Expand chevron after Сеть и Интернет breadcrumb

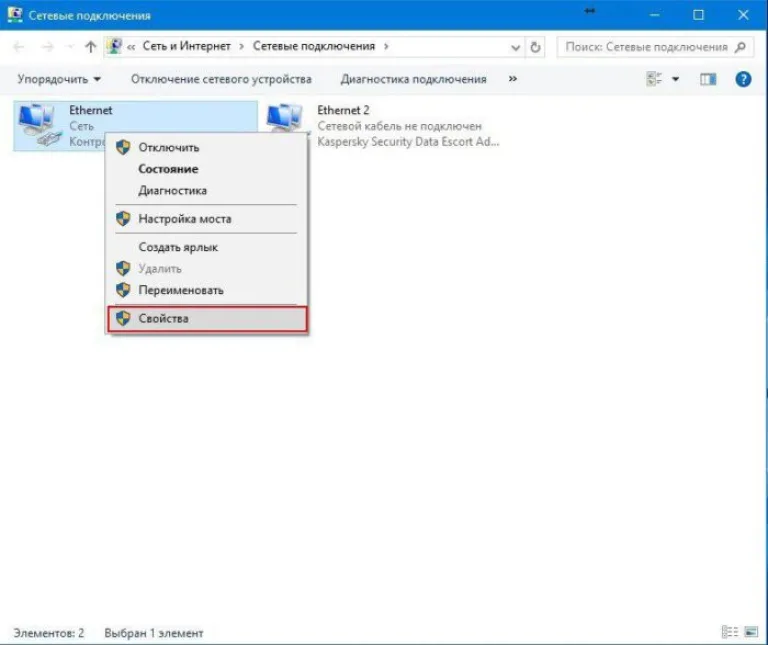tap(241, 47)
